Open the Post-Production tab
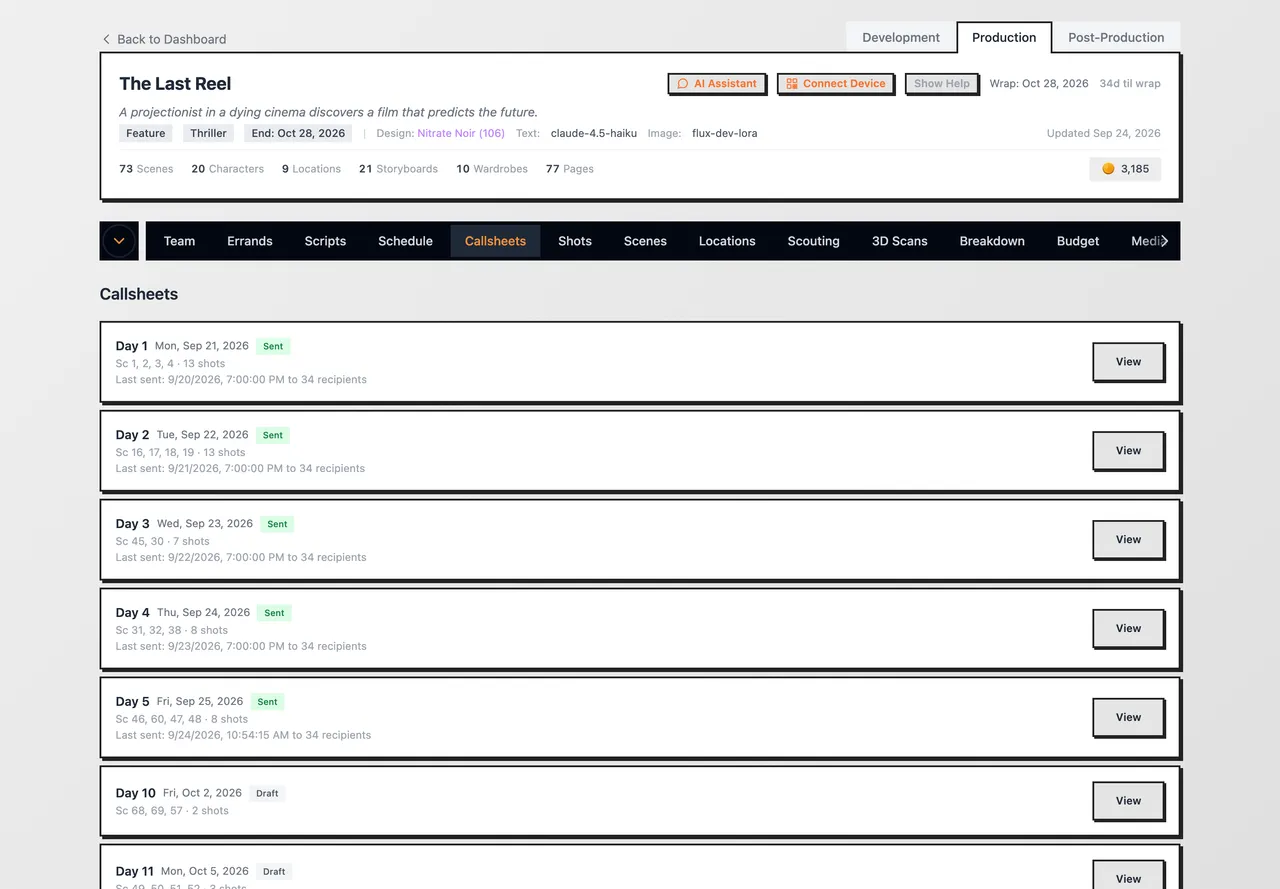Viewport: 1280px width, 889px height. coord(1116,37)
